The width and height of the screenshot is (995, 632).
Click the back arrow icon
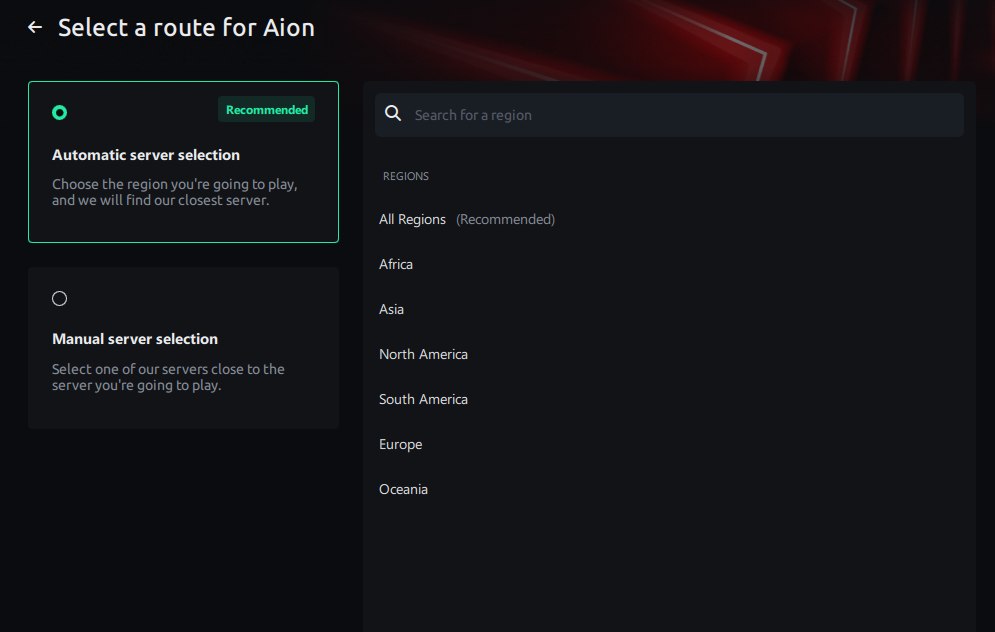(35, 28)
